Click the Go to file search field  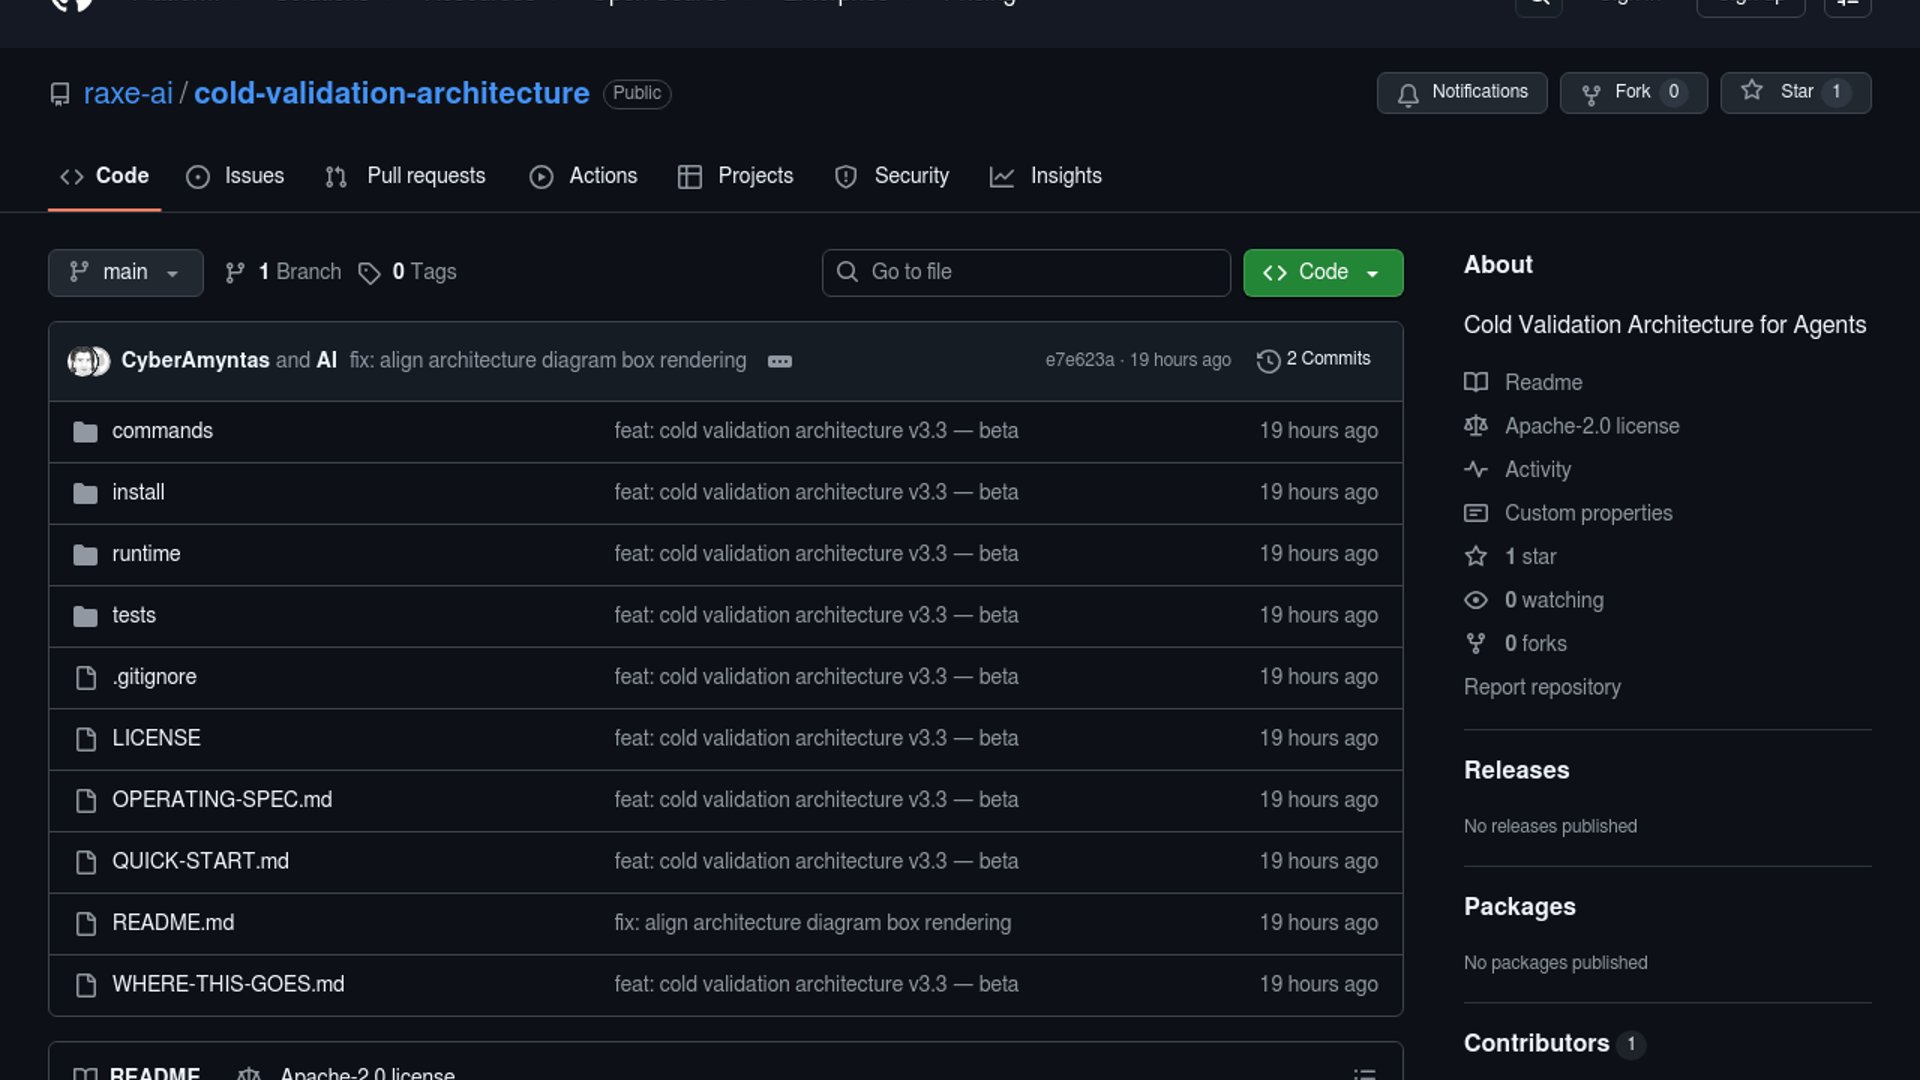[x=1026, y=272]
